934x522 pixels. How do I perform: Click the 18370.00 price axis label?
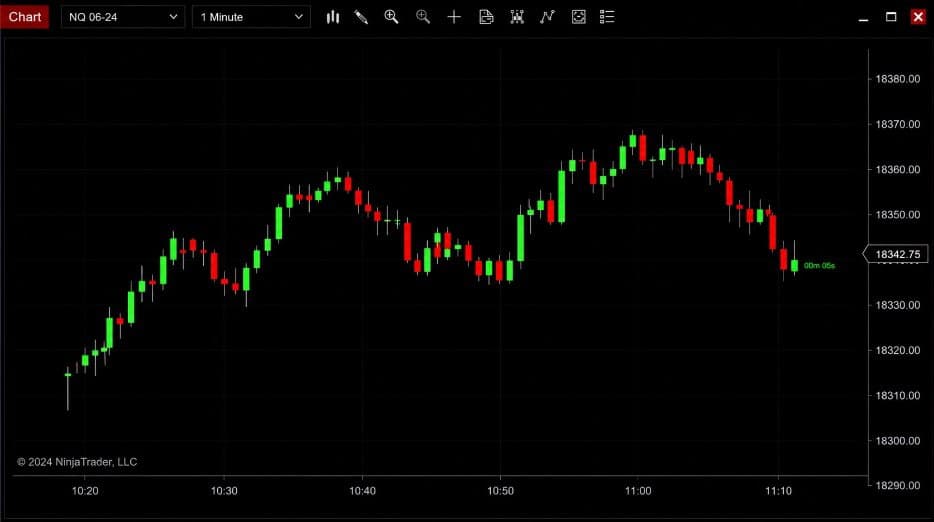point(897,125)
